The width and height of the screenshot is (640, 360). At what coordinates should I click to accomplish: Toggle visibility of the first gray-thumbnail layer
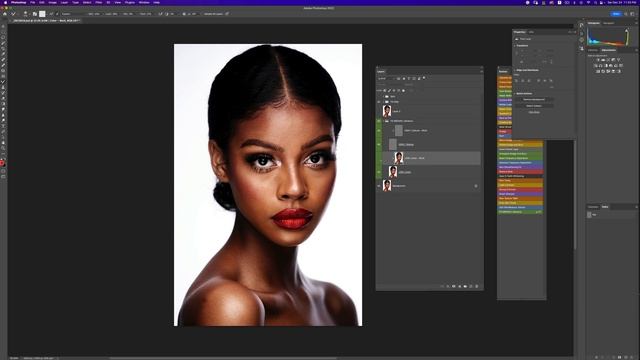coord(379,131)
